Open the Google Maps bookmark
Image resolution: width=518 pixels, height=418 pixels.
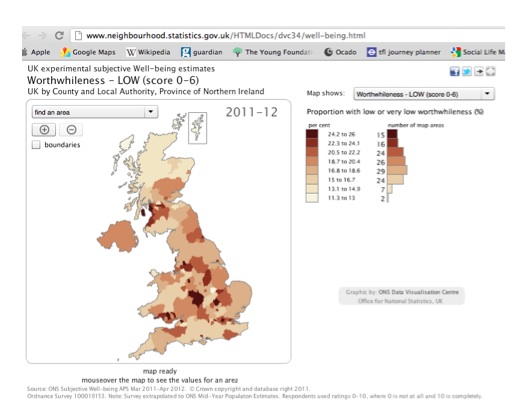click(x=88, y=52)
